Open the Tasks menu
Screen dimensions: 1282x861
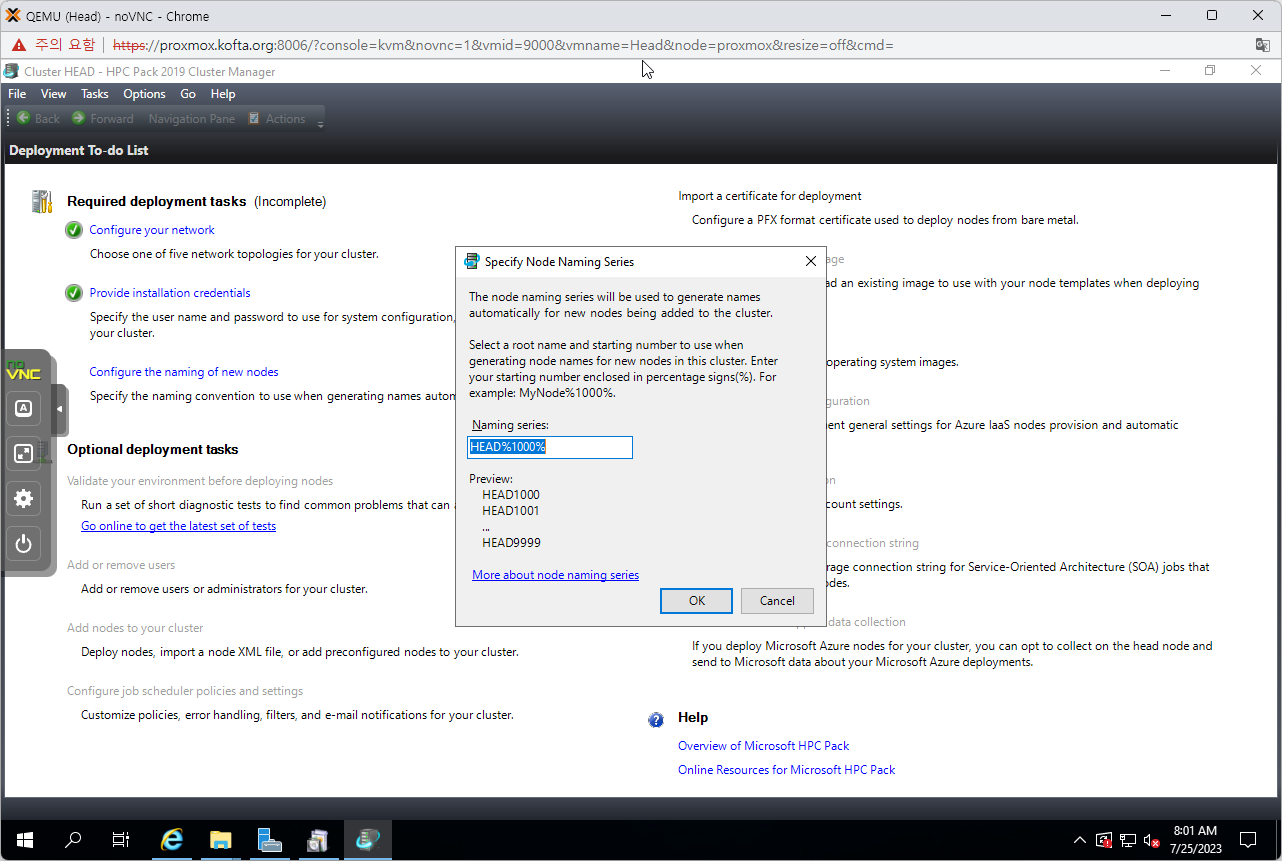(x=95, y=94)
